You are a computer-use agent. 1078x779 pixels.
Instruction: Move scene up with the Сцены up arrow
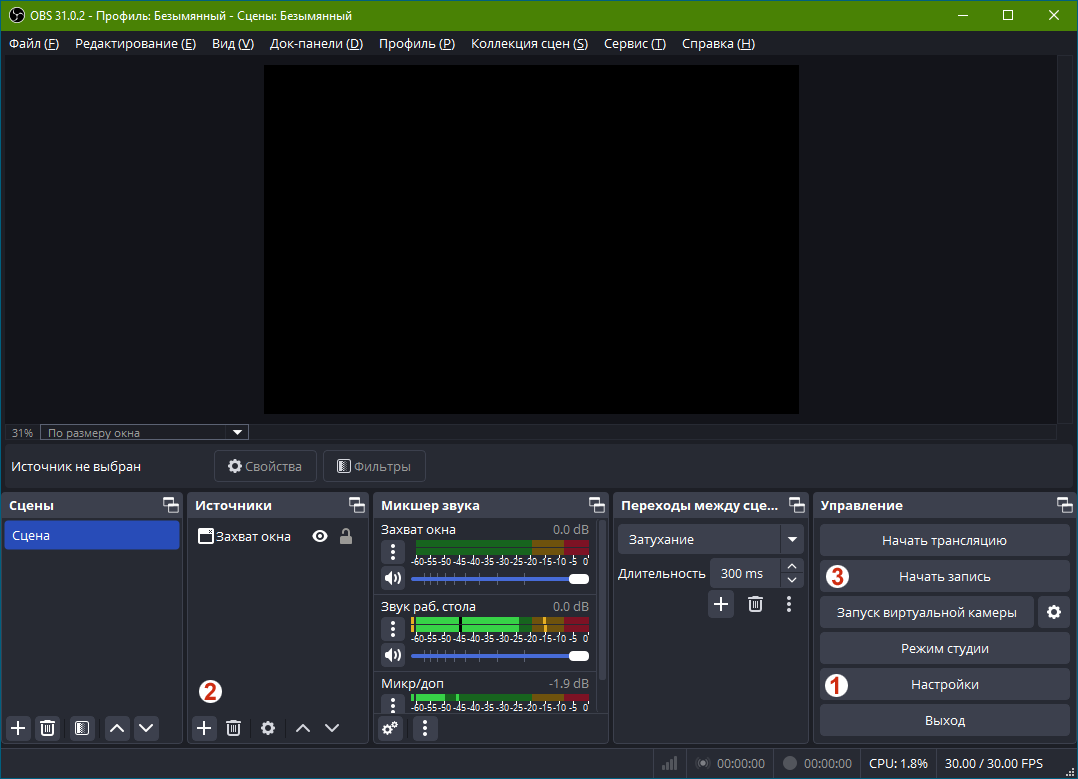118,728
